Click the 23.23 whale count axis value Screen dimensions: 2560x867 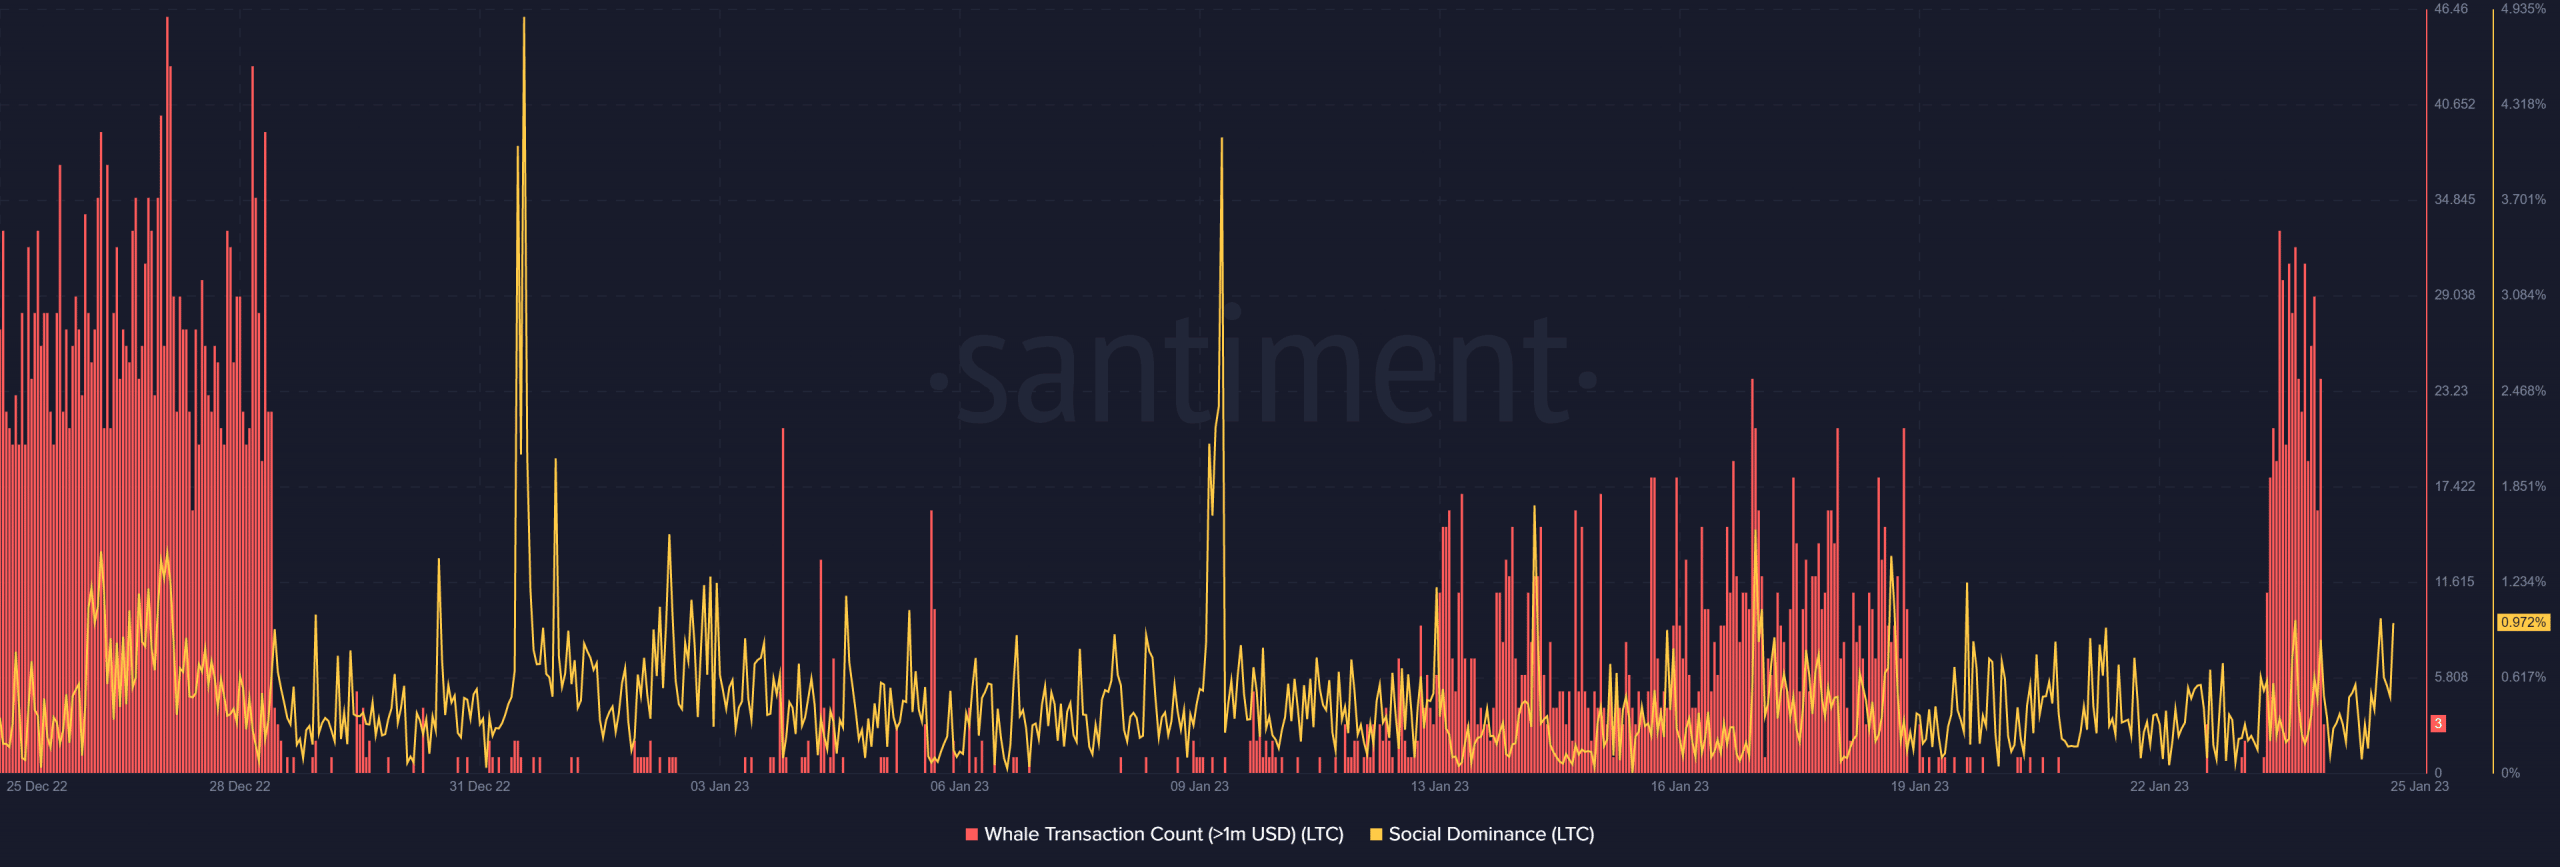click(2451, 391)
